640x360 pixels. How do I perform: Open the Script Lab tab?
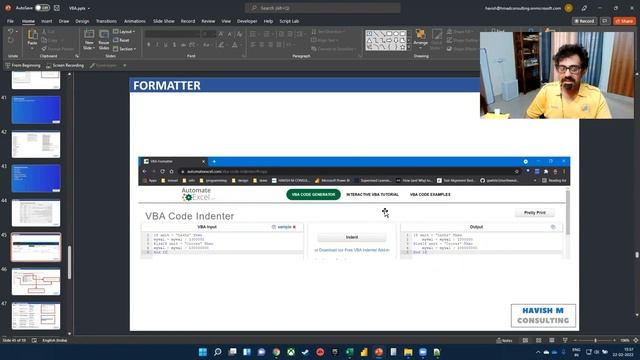(289, 21)
